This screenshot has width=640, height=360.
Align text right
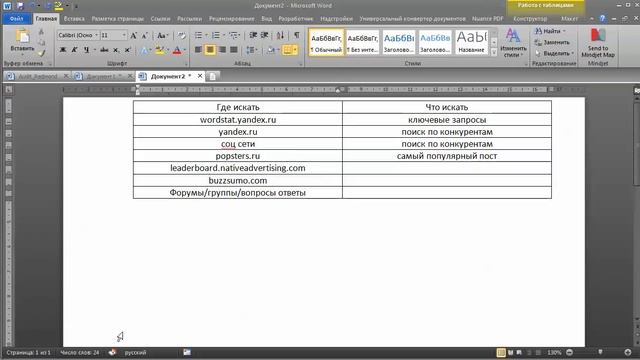222,50
